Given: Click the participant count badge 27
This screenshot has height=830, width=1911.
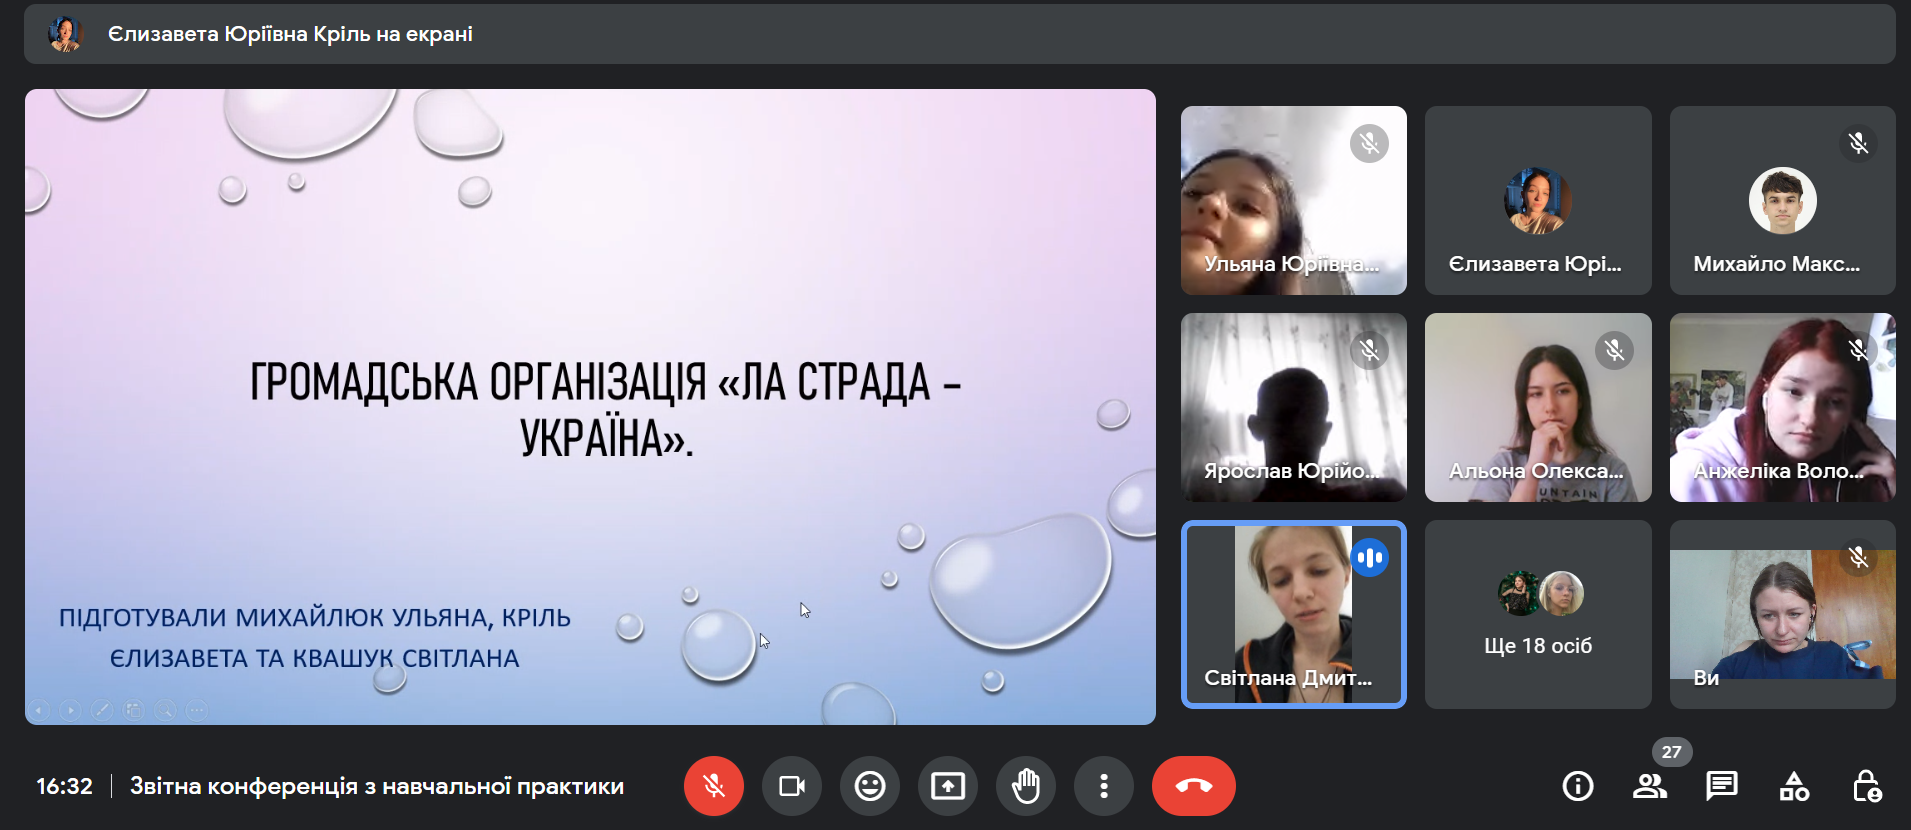Looking at the screenshot, I should pos(1671,752).
